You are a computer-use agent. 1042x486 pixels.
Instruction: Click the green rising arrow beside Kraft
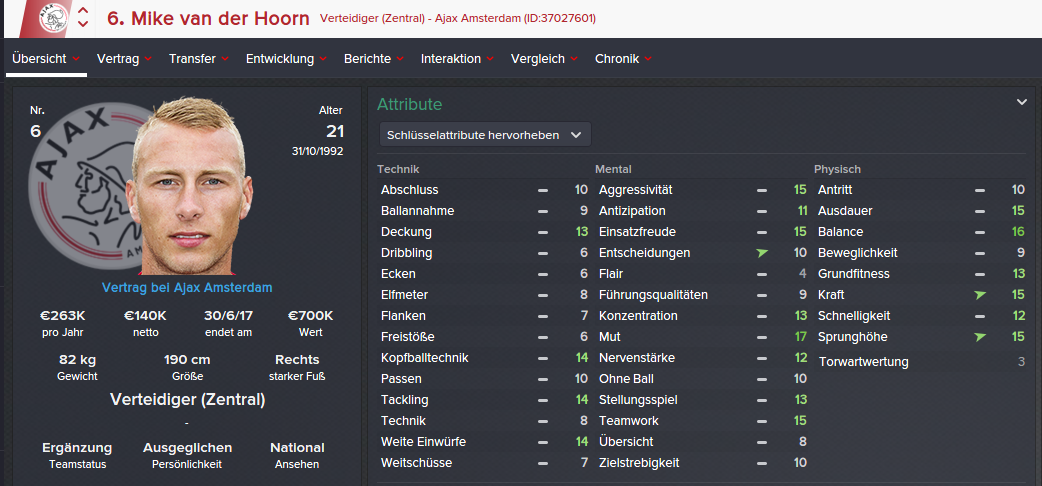point(981,295)
